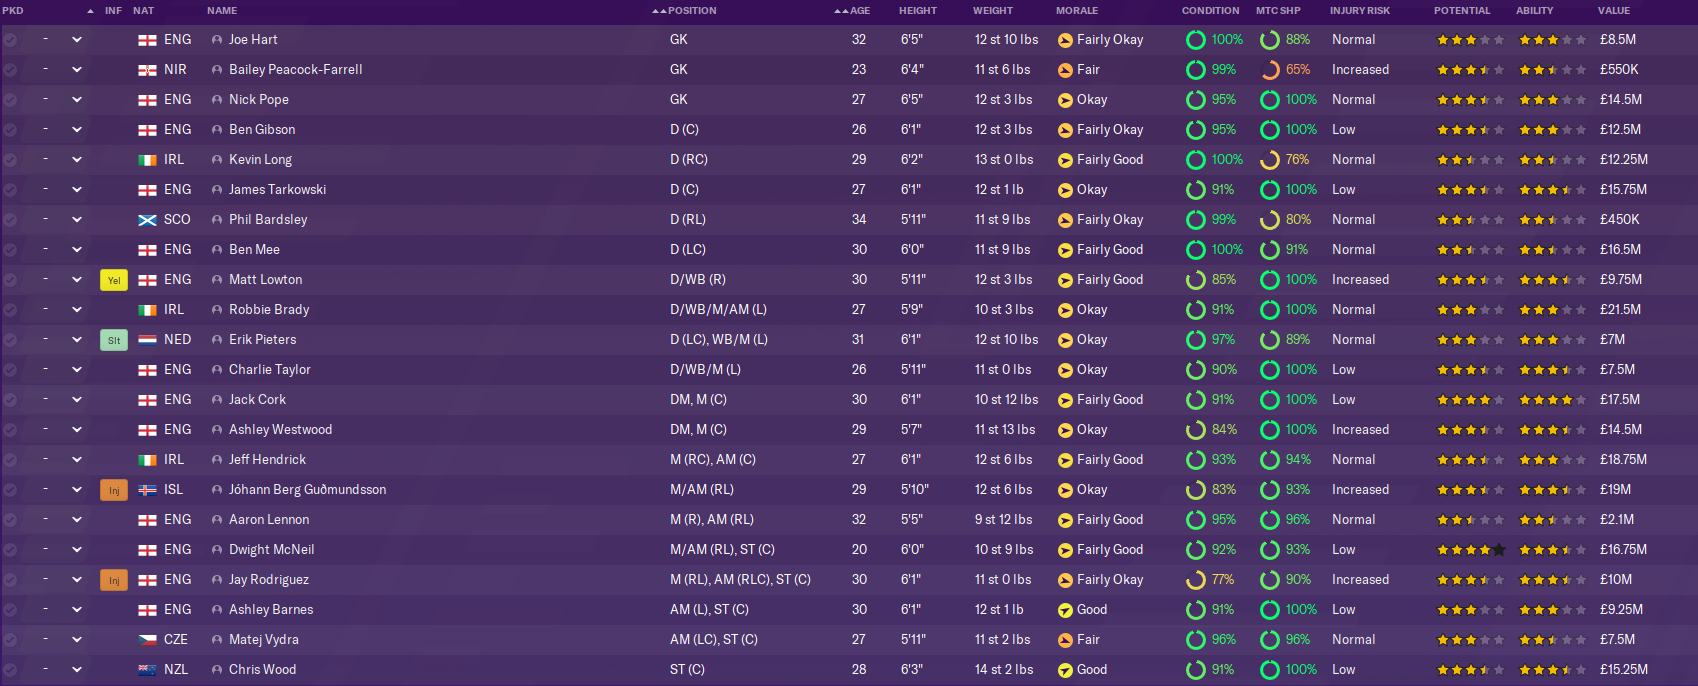
Task: Click Joe Hart's player info icon
Action: click(217, 40)
